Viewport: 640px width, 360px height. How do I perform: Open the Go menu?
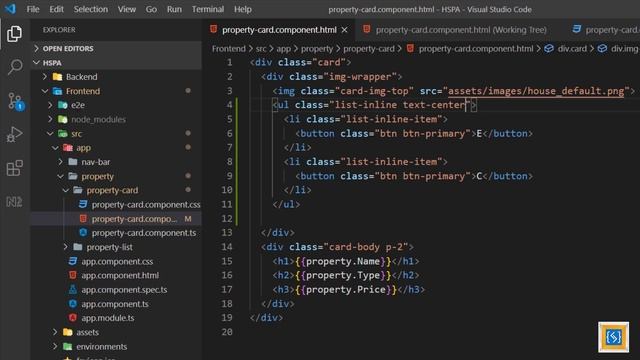[x=151, y=9]
